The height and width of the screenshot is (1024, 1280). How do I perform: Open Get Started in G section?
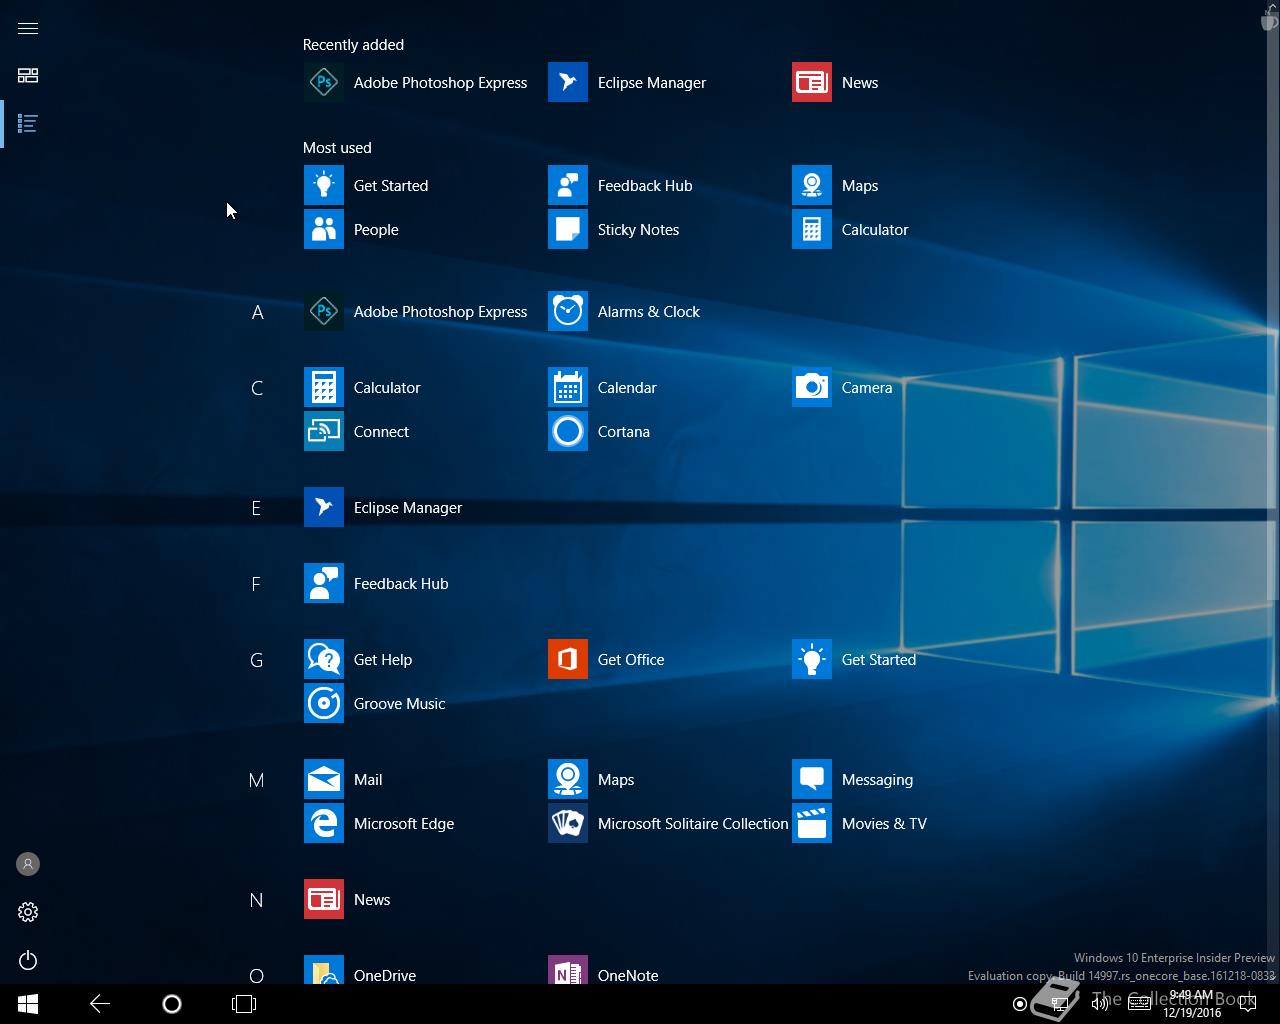tap(855, 659)
